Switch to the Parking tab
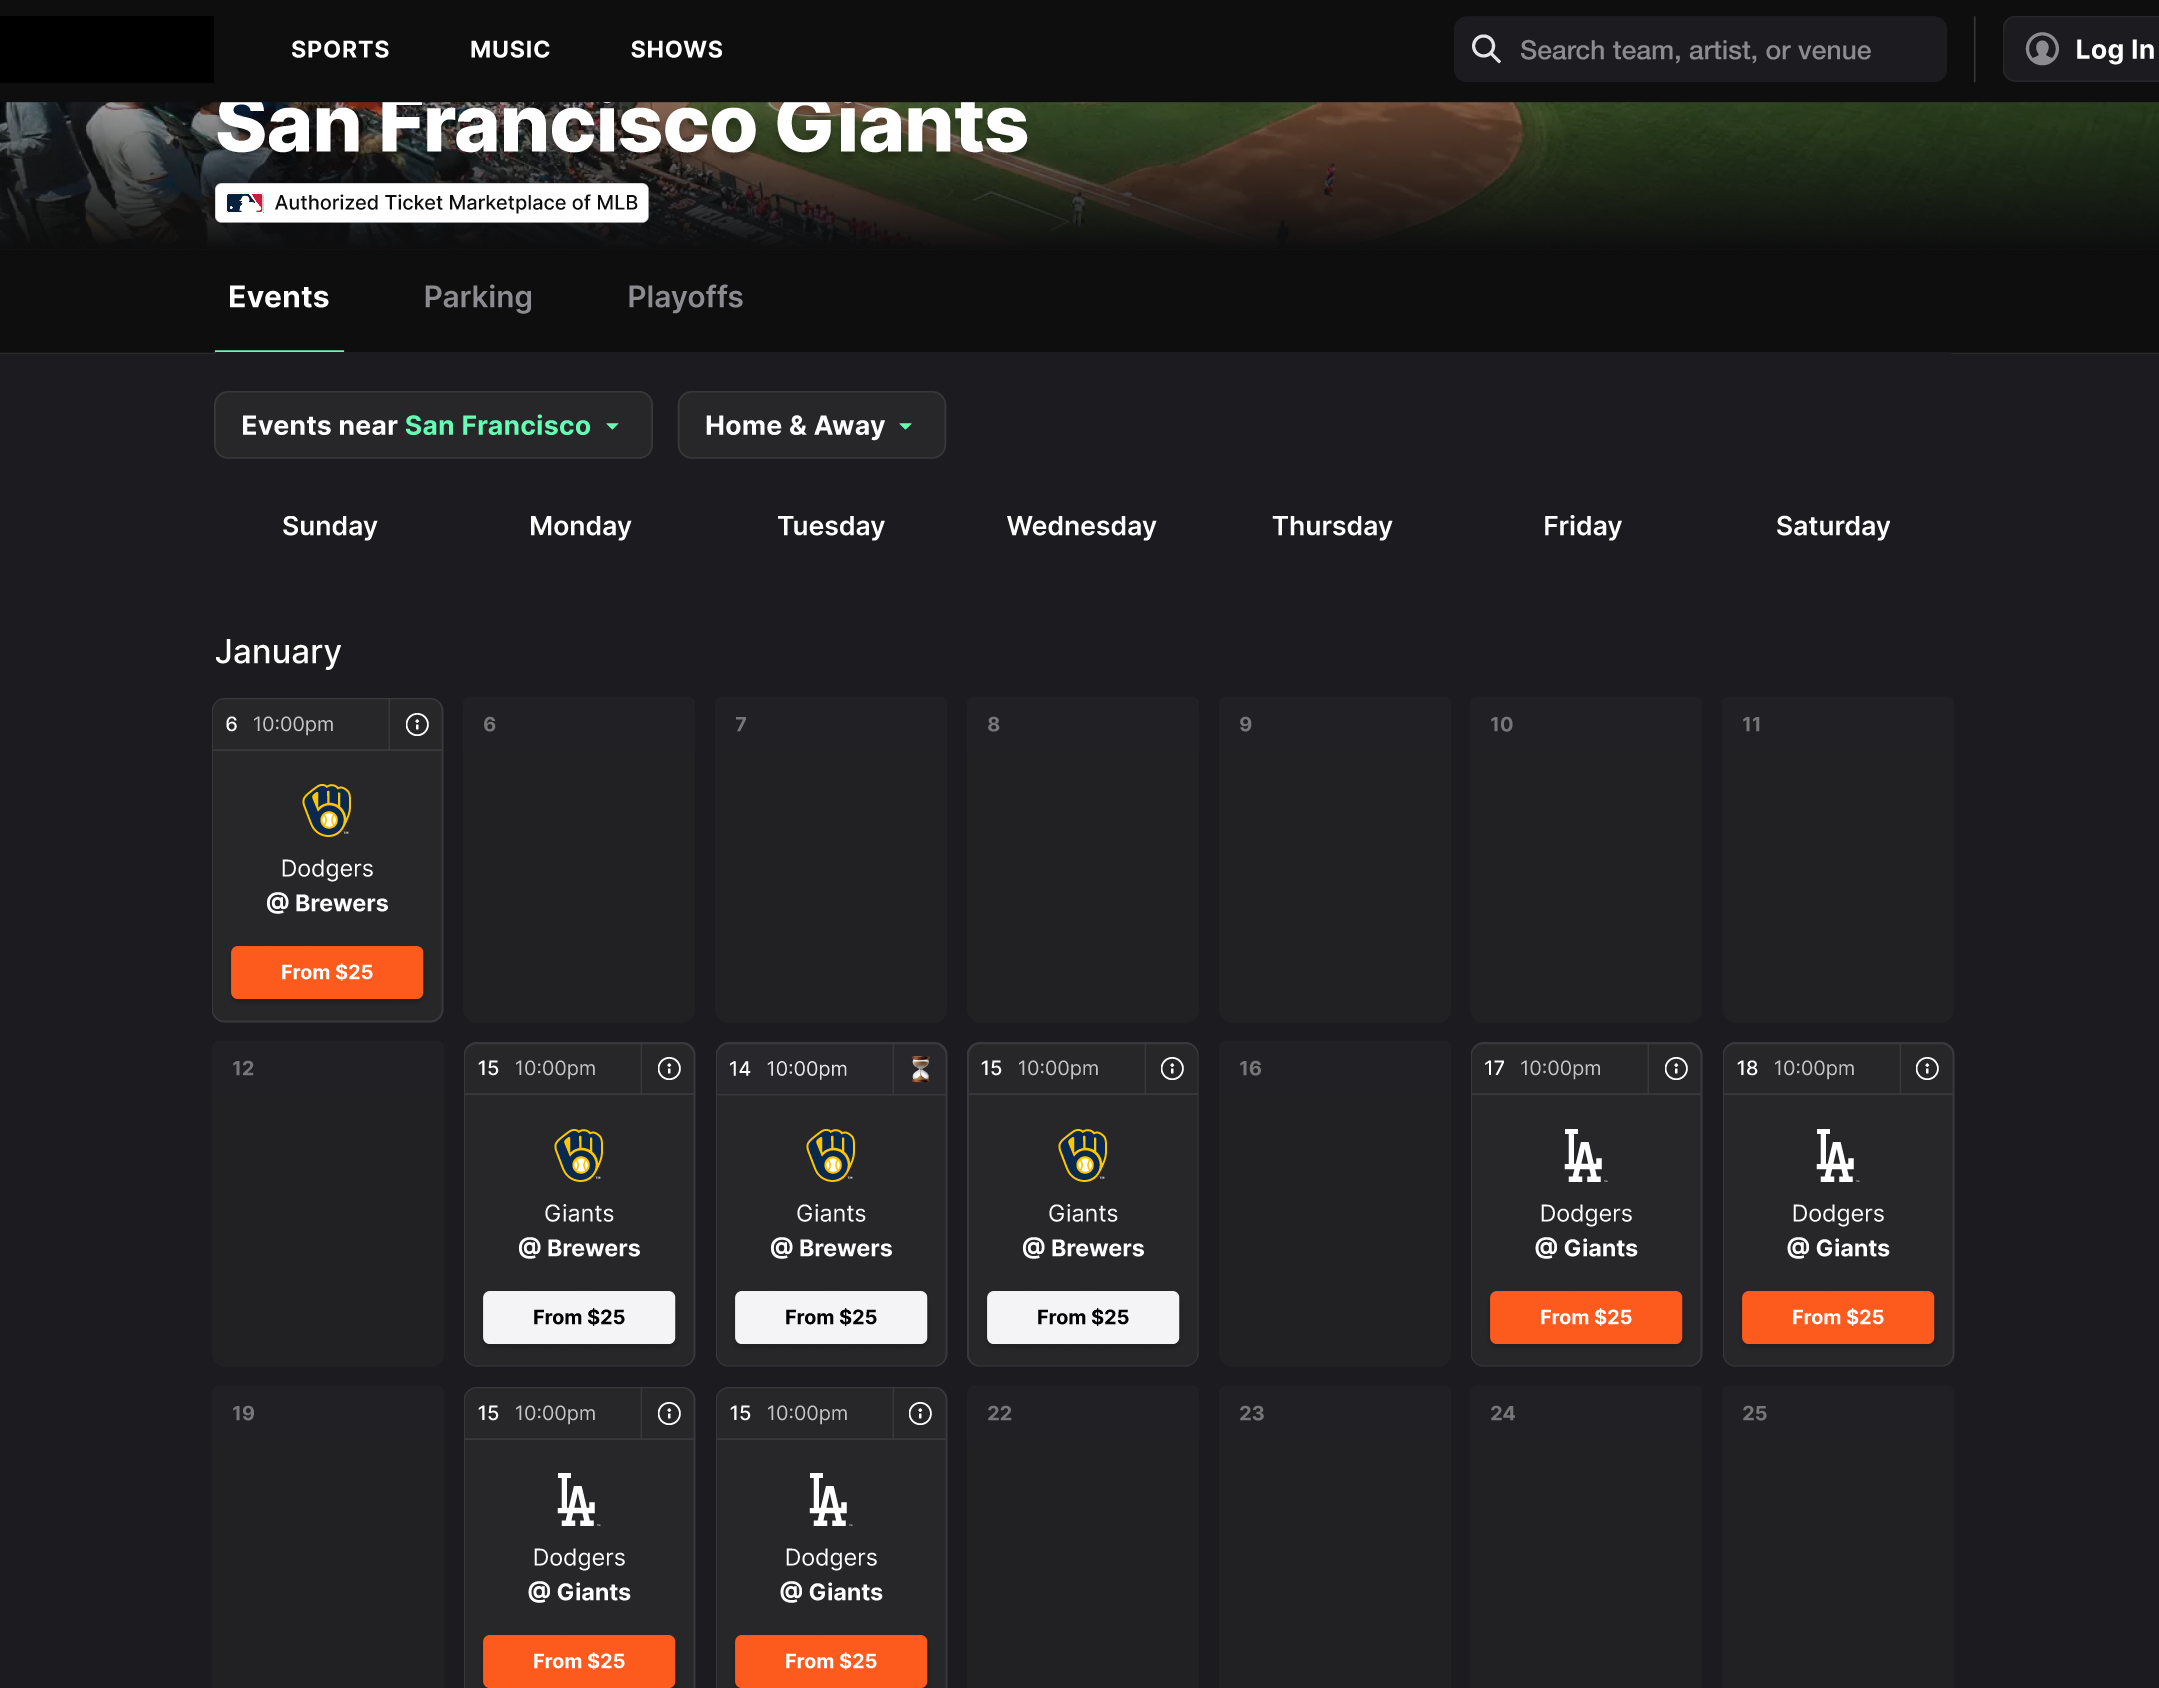The height and width of the screenshot is (1688, 2159). coord(478,297)
